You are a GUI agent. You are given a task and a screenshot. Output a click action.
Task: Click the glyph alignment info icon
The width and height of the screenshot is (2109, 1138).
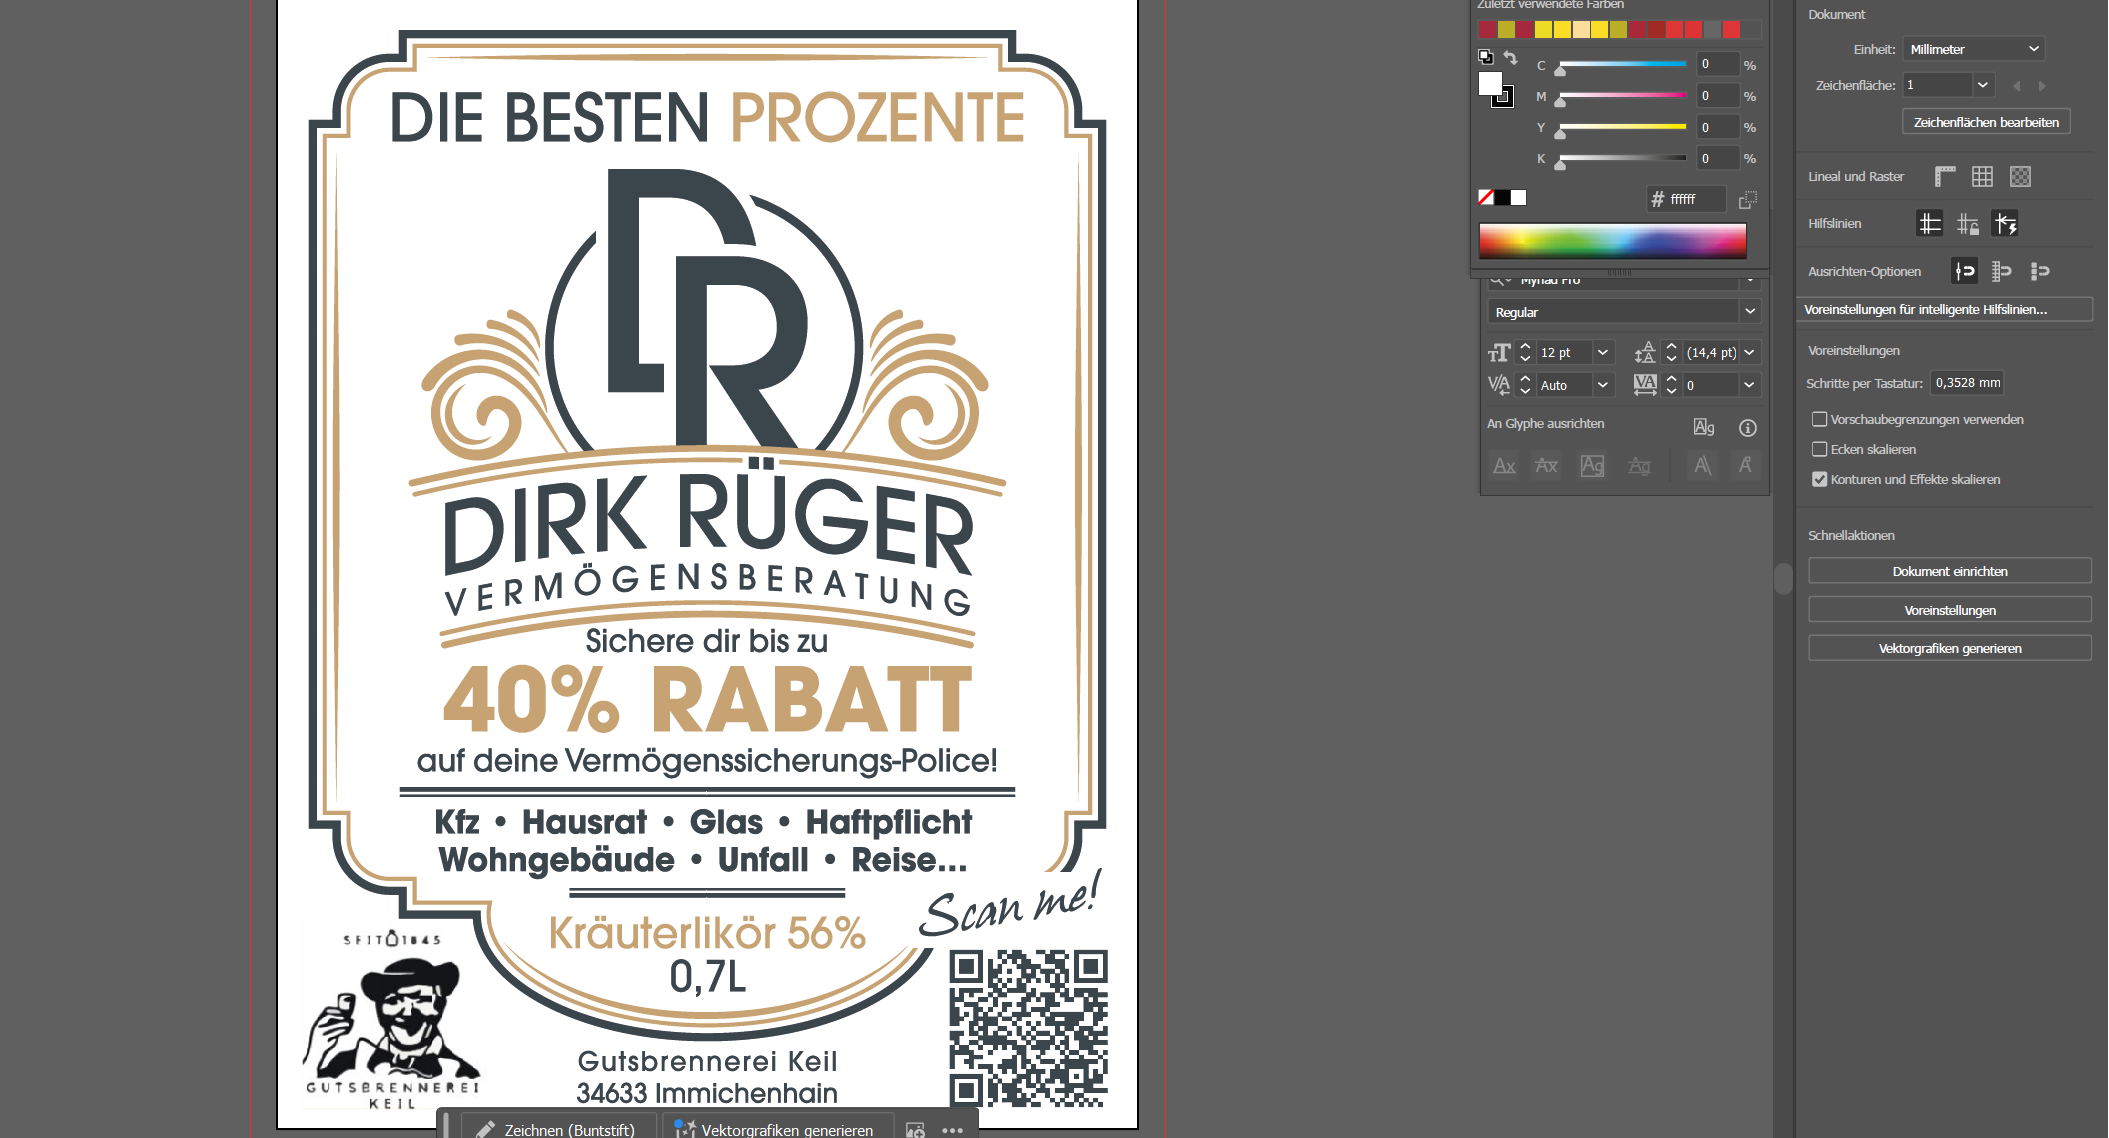tap(1747, 428)
